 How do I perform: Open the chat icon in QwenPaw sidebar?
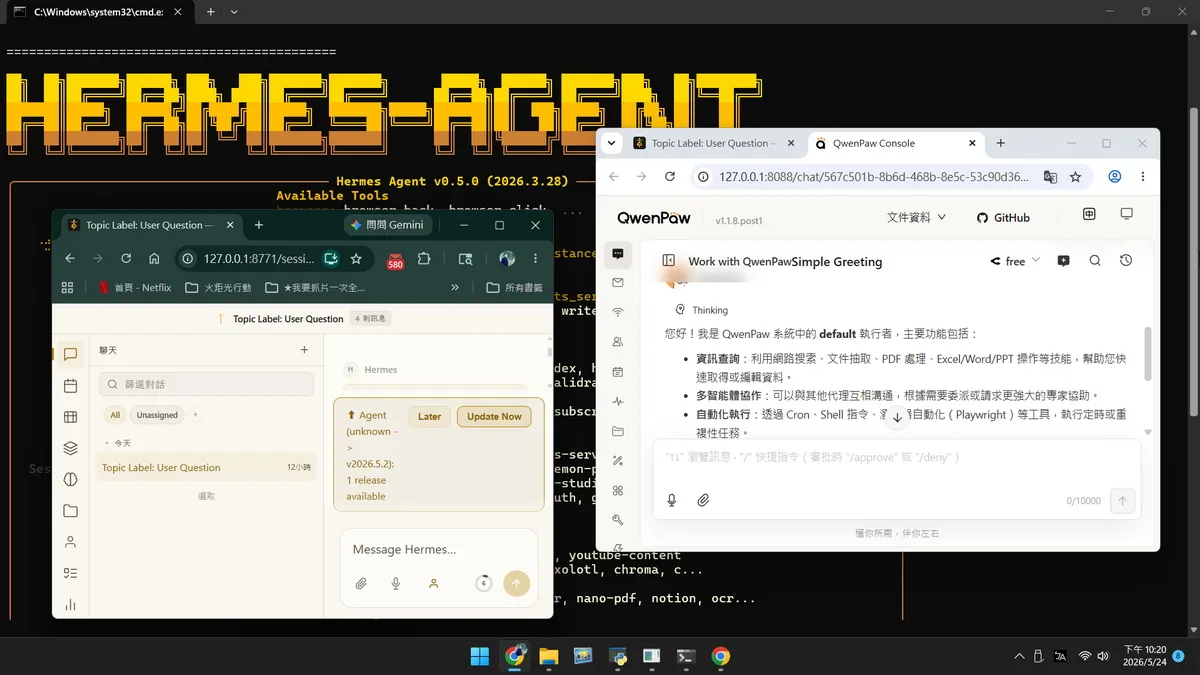pyautogui.click(x=618, y=254)
